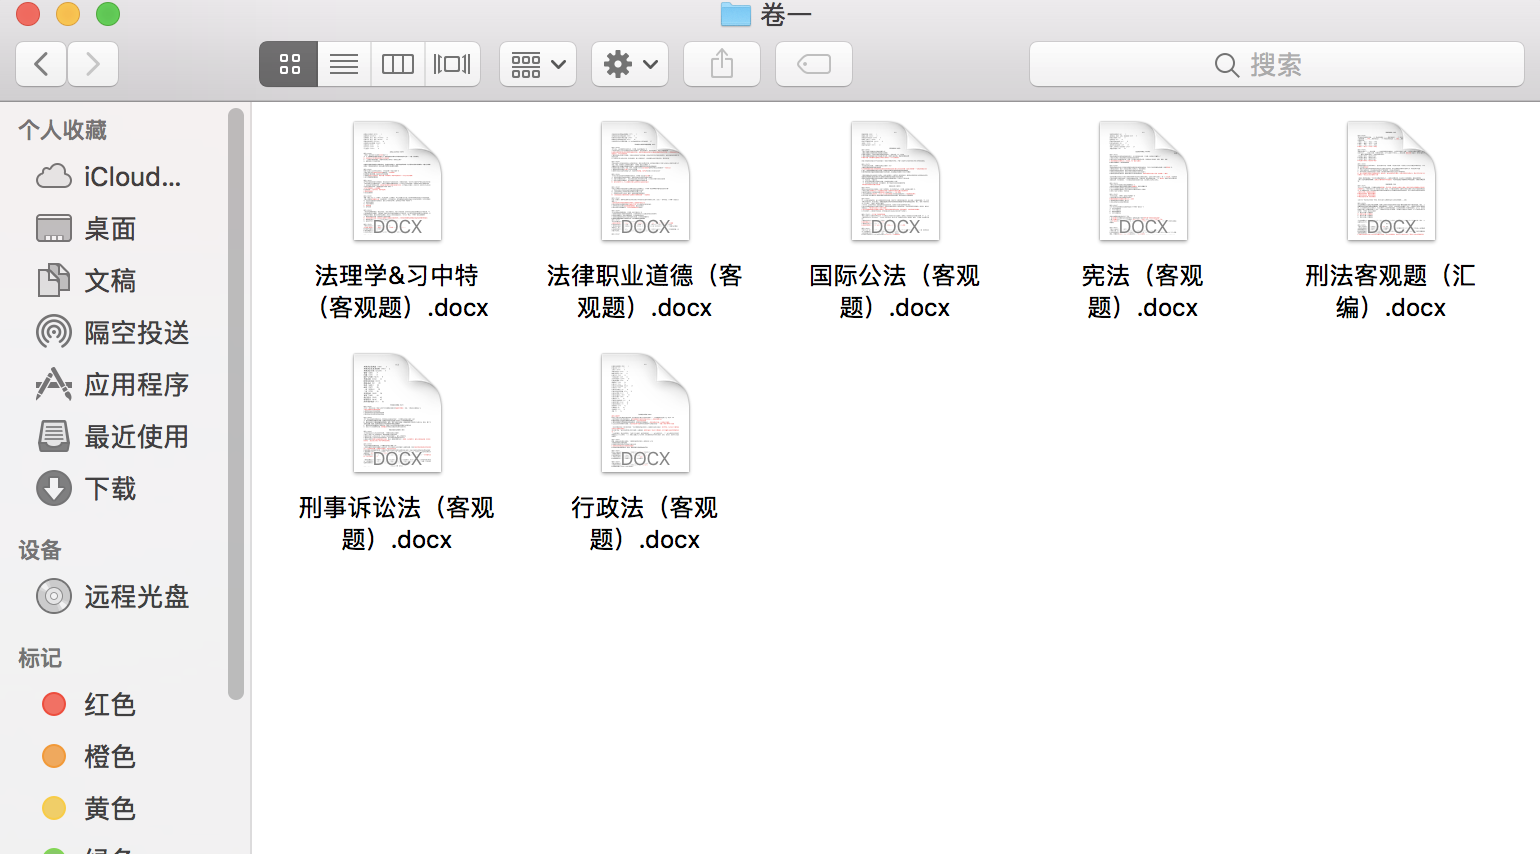Go back with the left arrow
Screen dimensions: 1540x854
point(41,64)
